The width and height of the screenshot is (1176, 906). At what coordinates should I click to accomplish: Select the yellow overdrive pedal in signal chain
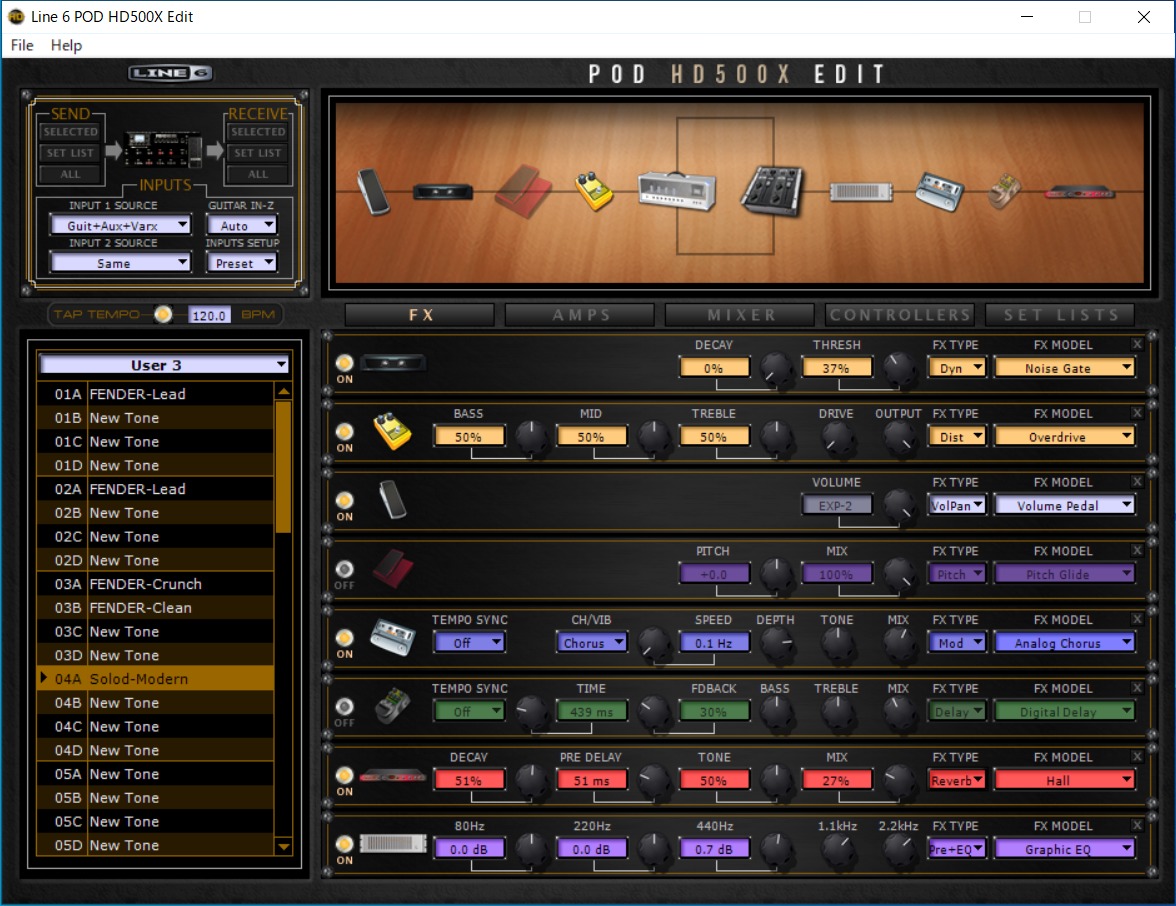[x=594, y=190]
